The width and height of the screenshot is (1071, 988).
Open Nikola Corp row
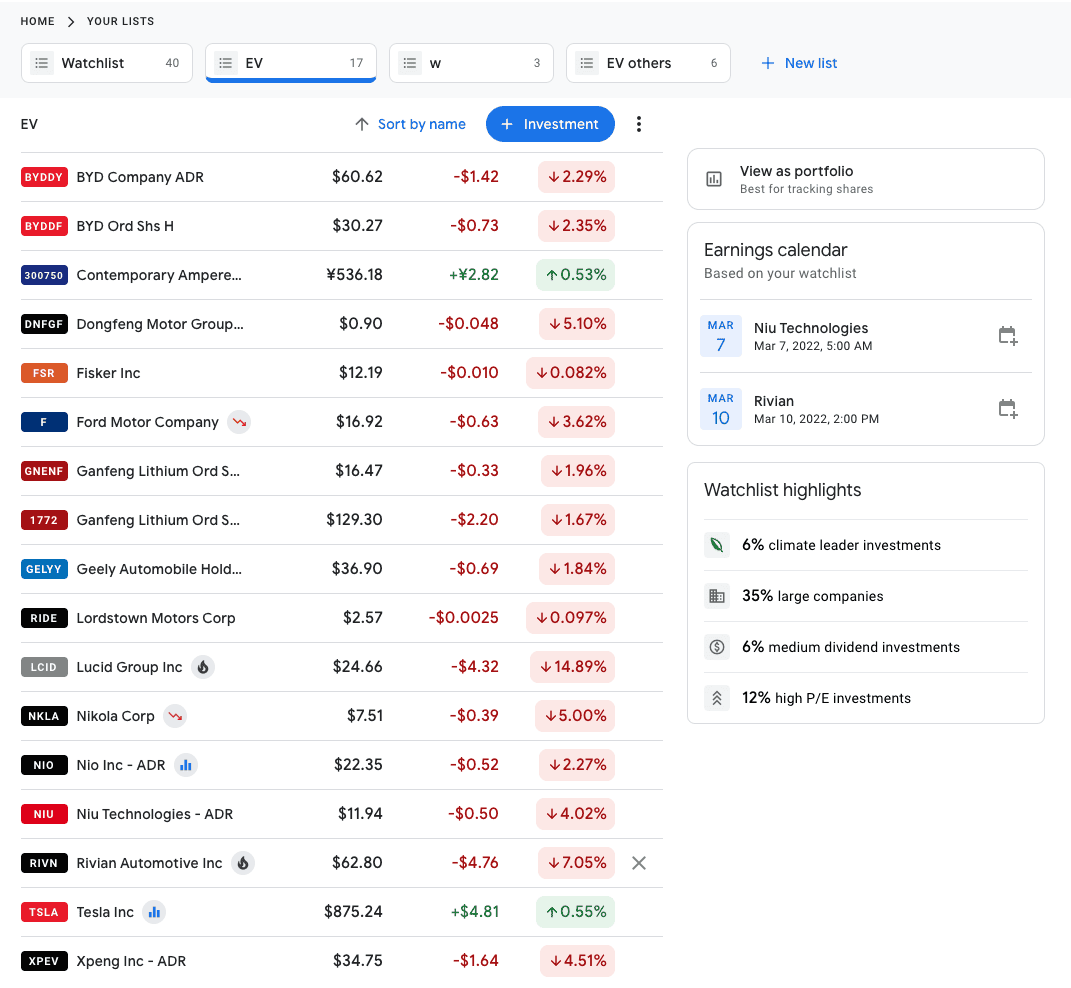pos(342,716)
